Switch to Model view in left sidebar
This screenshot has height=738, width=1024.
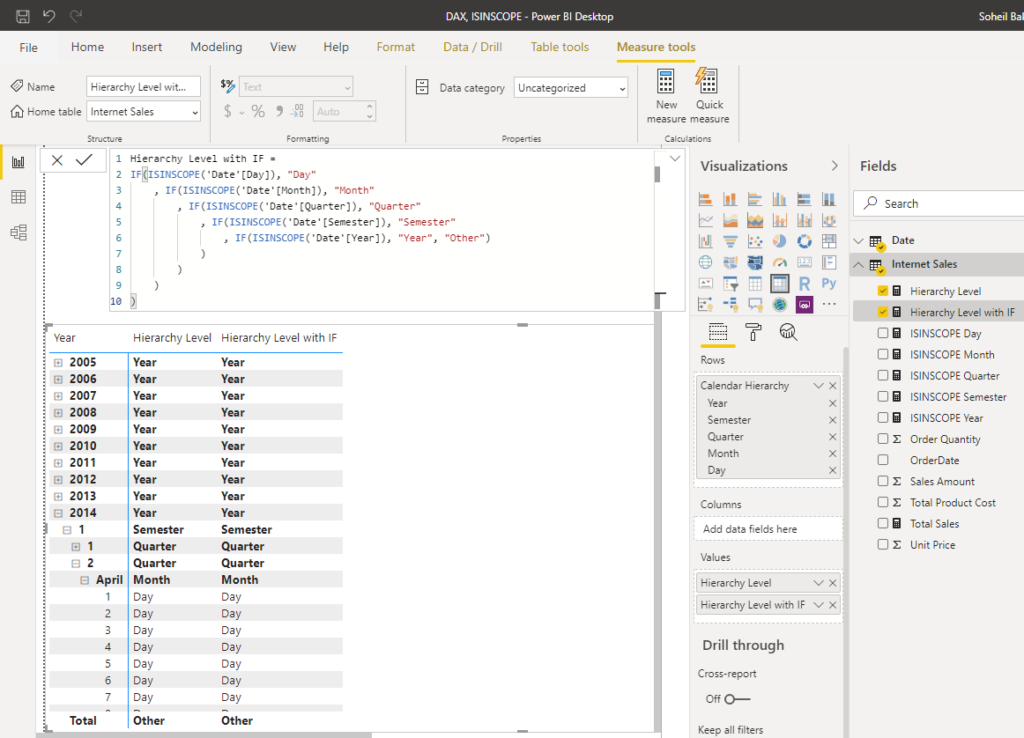(x=18, y=232)
